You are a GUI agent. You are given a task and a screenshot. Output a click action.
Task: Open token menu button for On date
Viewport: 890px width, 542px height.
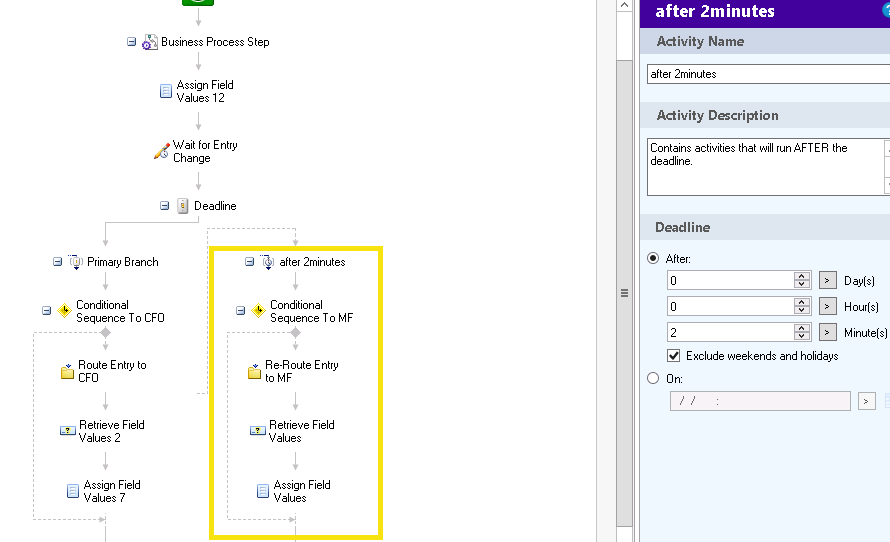866,401
